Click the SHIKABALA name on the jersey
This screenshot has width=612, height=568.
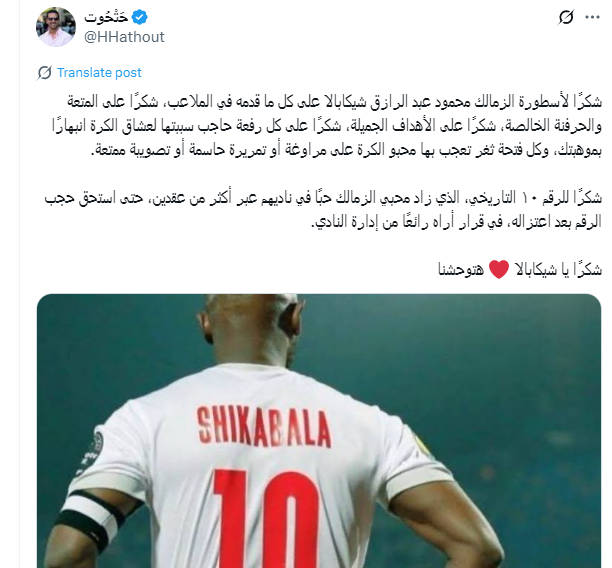[264, 427]
